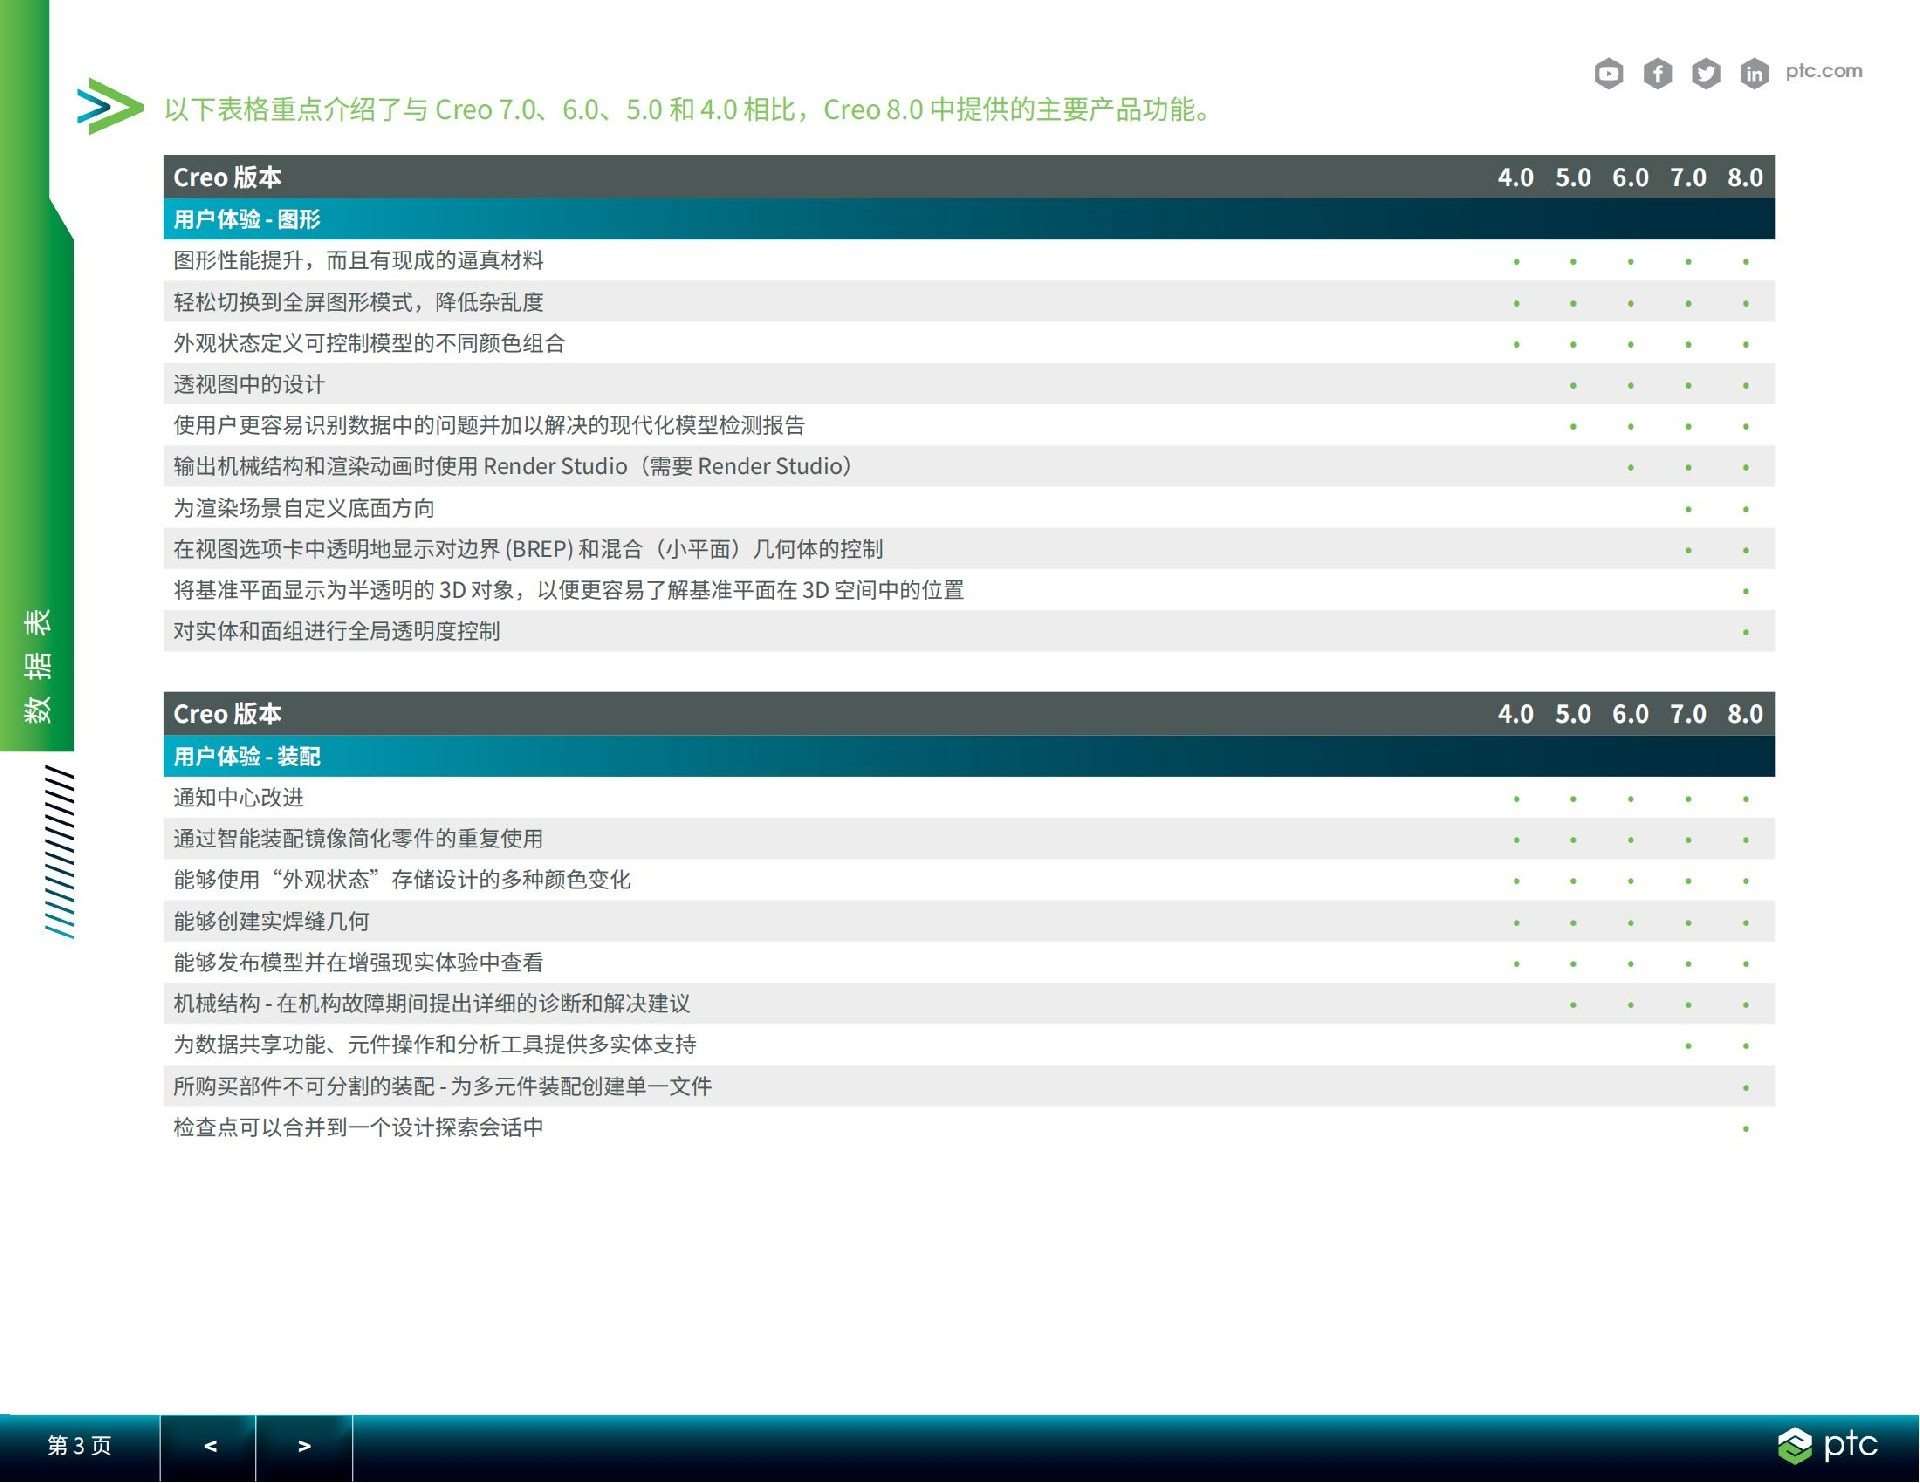Click the first table's Creo 版本 header
Viewport: 1920px width, 1483px height.
(x=227, y=177)
